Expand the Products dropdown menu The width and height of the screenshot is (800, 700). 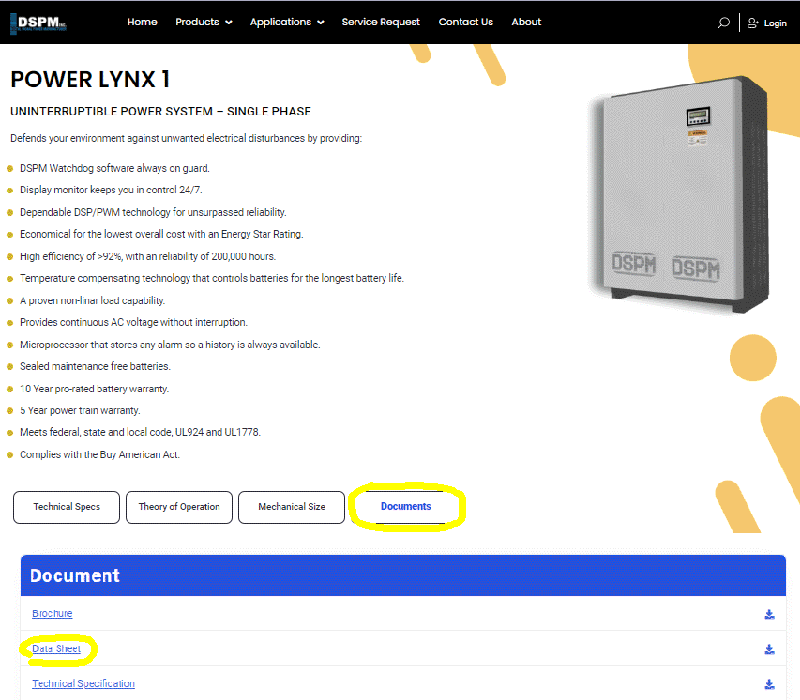(203, 22)
